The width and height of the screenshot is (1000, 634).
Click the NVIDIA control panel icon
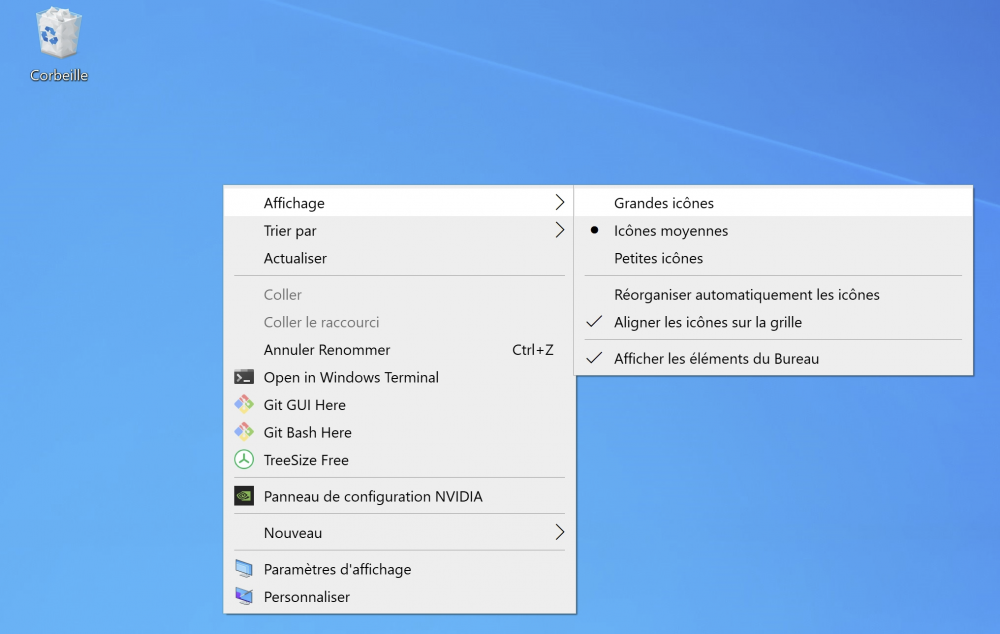tap(244, 496)
